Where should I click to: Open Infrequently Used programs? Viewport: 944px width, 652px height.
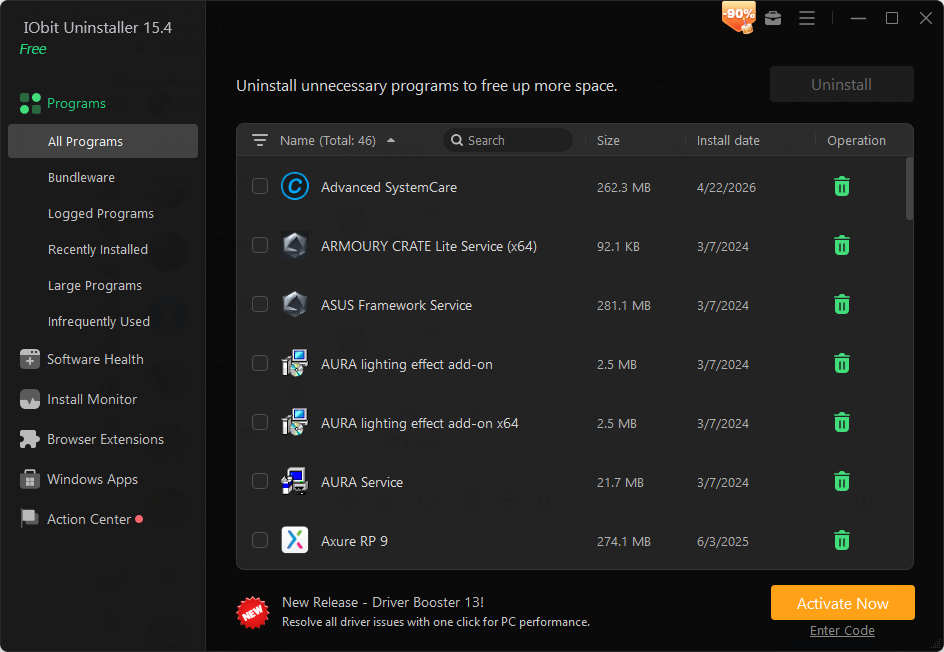tap(99, 321)
